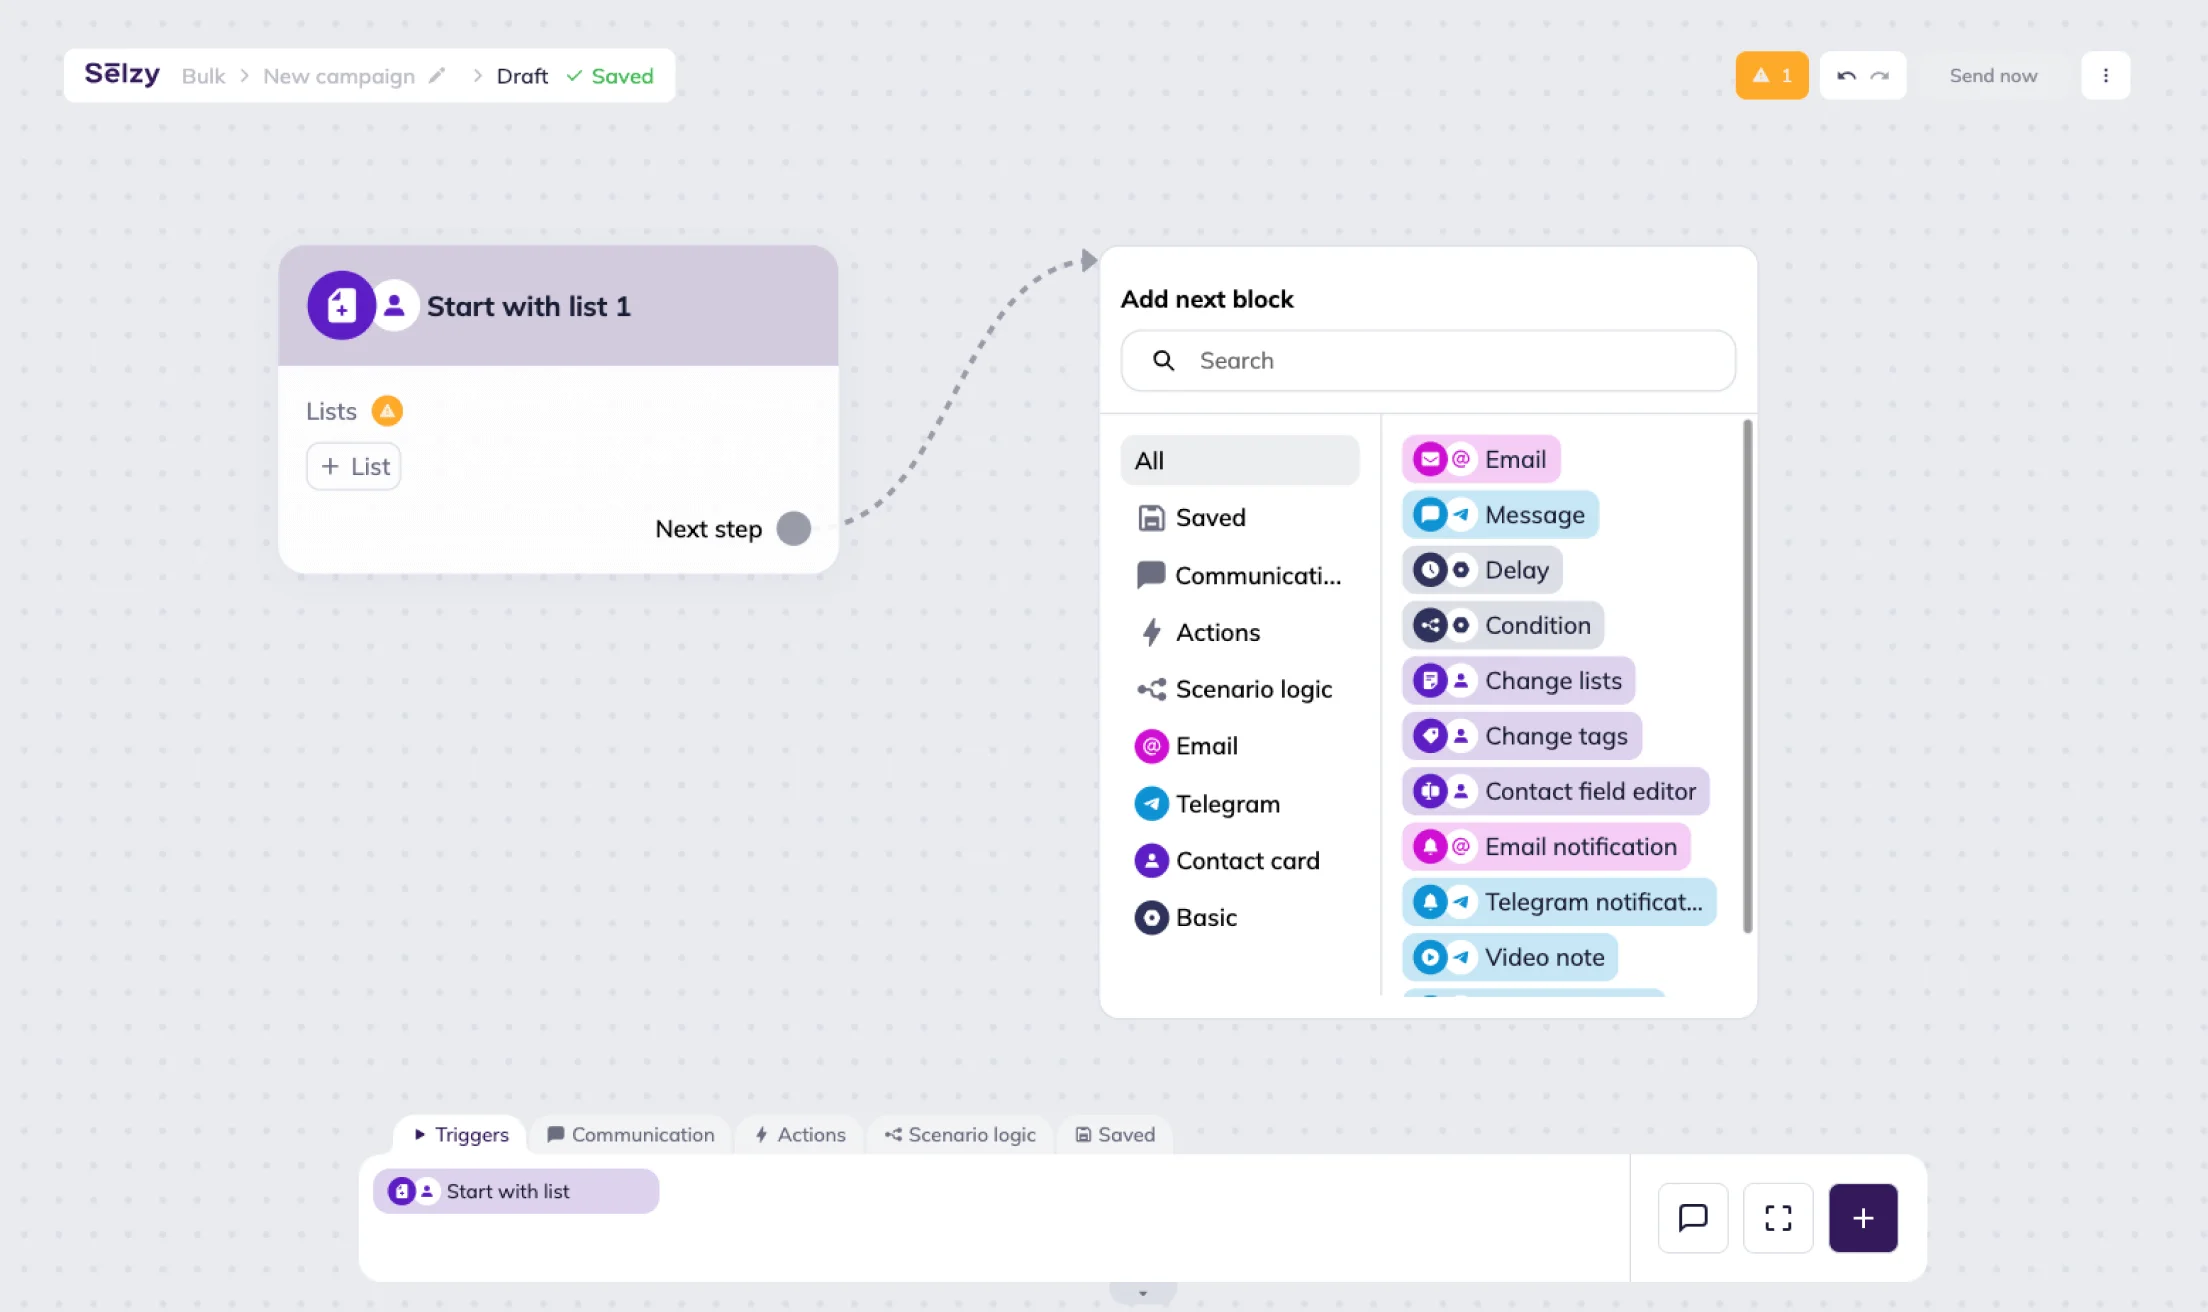2208x1312 pixels.
Task: Click the Lists warning triangle icon
Action: click(x=387, y=411)
